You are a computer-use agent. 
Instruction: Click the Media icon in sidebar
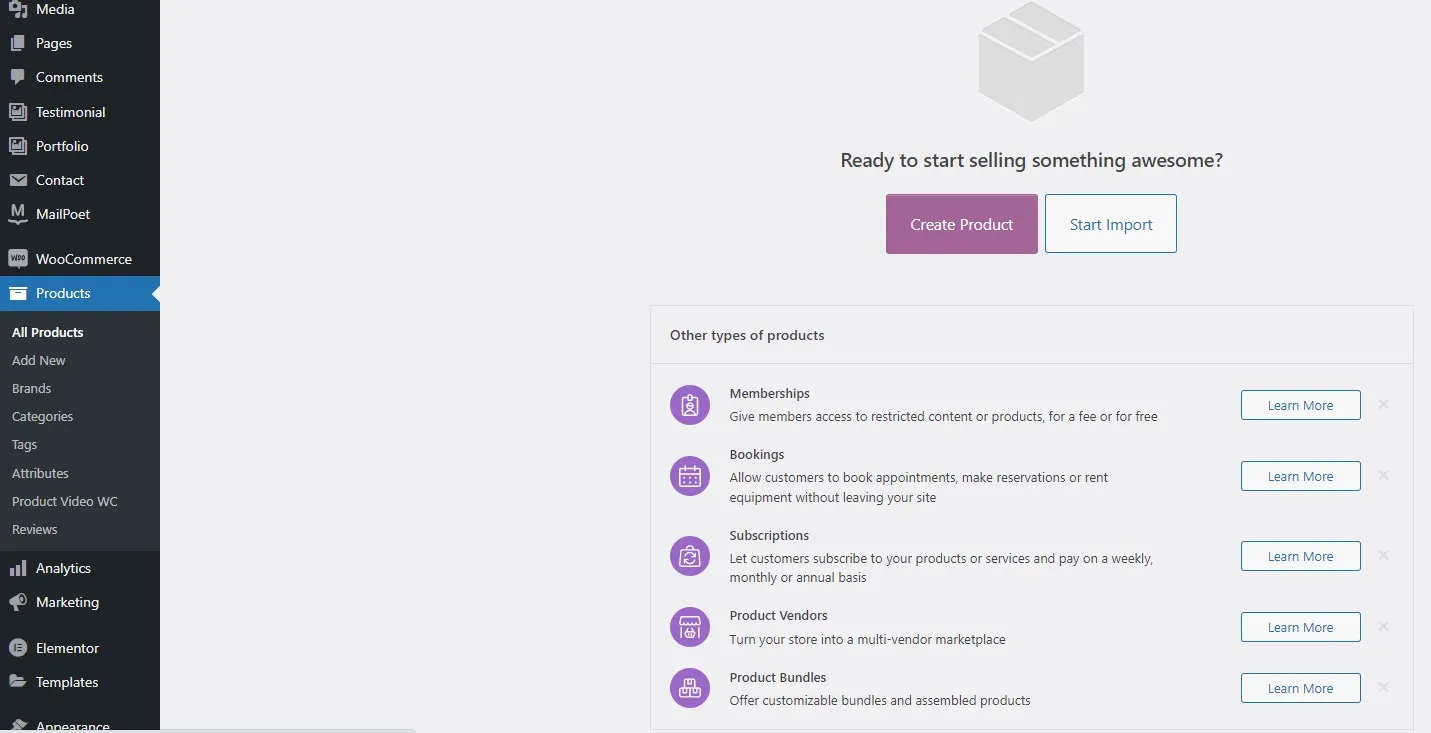pyautogui.click(x=18, y=9)
